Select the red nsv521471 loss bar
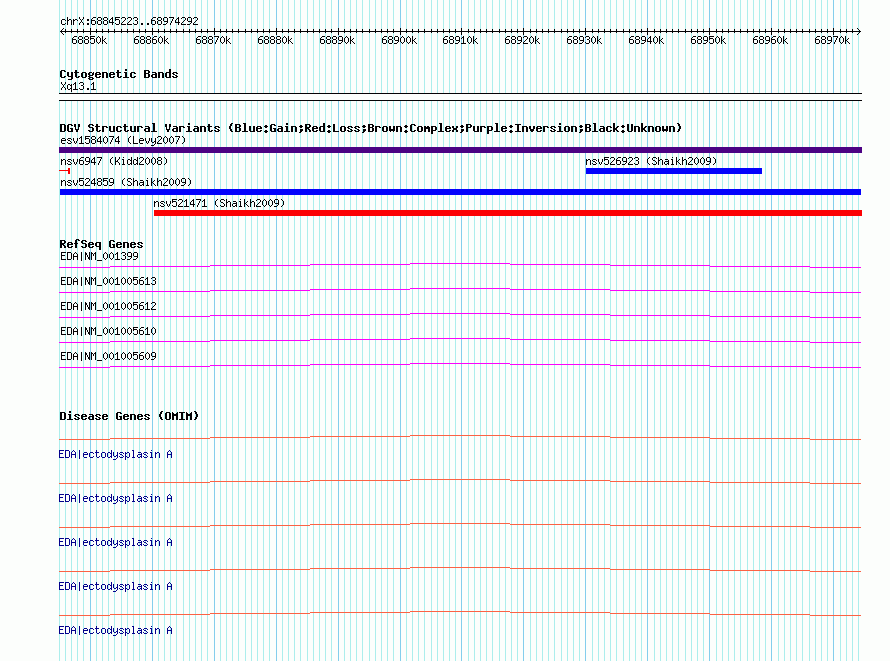 (x=508, y=213)
